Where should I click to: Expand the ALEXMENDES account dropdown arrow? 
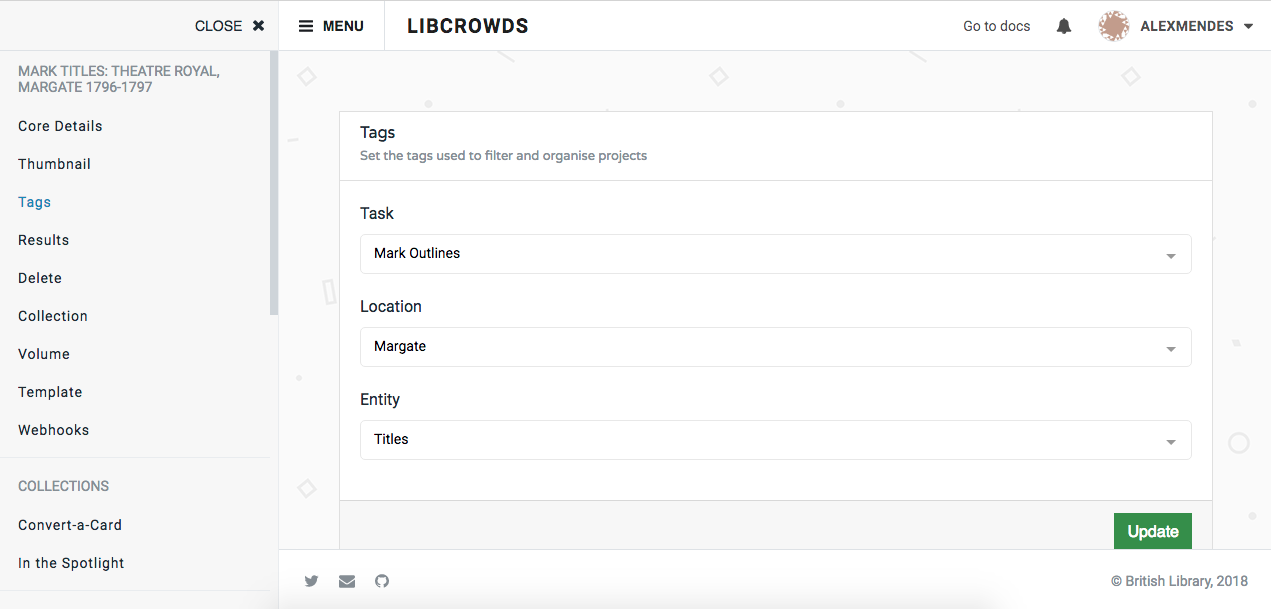coord(1246,25)
